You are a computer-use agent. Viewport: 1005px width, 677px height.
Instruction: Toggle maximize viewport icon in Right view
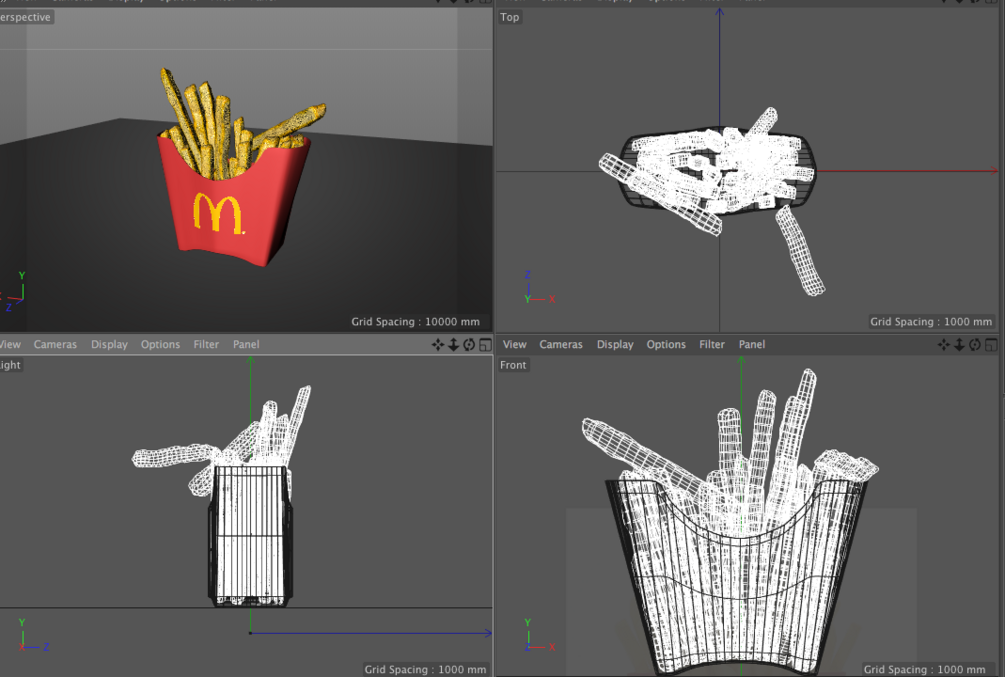486,345
